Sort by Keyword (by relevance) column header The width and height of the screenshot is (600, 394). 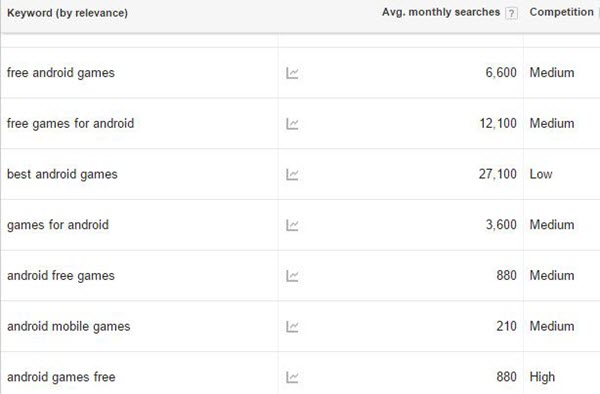pos(67,13)
